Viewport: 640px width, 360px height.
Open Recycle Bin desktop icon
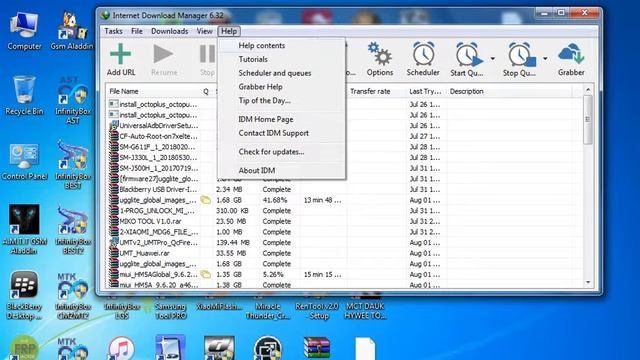pyautogui.click(x=24, y=95)
